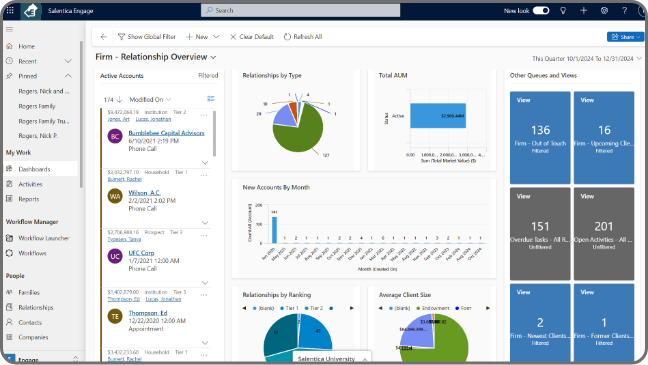
Task: Click the Contacts sidebar icon
Action: [10, 322]
